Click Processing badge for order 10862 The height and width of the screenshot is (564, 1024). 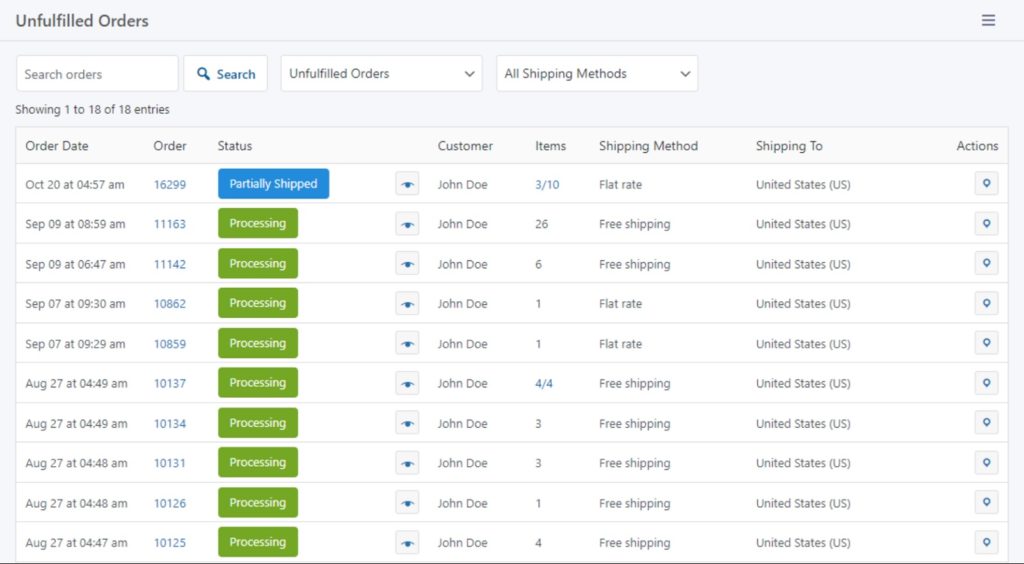click(258, 303)
